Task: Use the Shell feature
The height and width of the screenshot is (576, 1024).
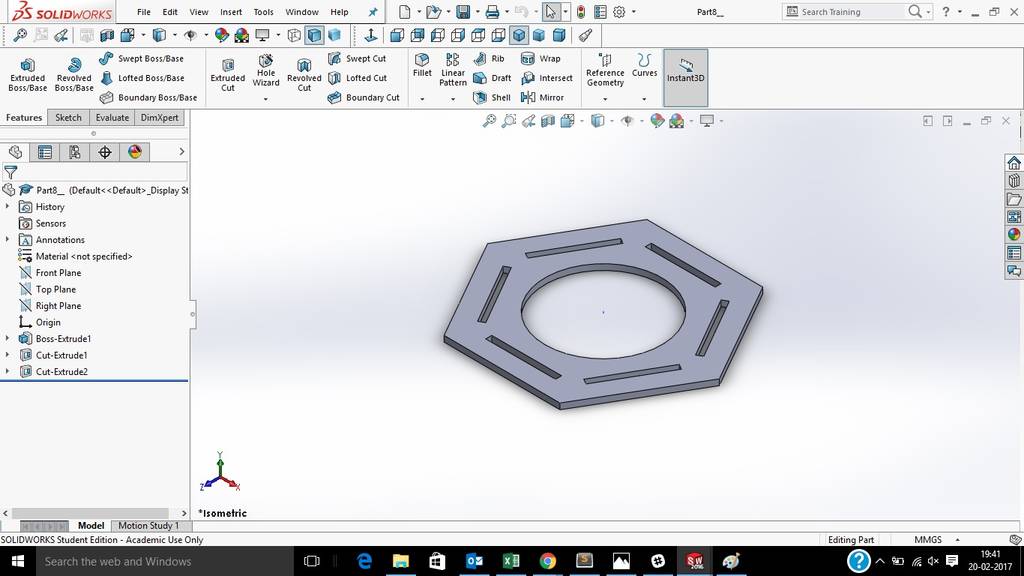Action: [492, 97]
